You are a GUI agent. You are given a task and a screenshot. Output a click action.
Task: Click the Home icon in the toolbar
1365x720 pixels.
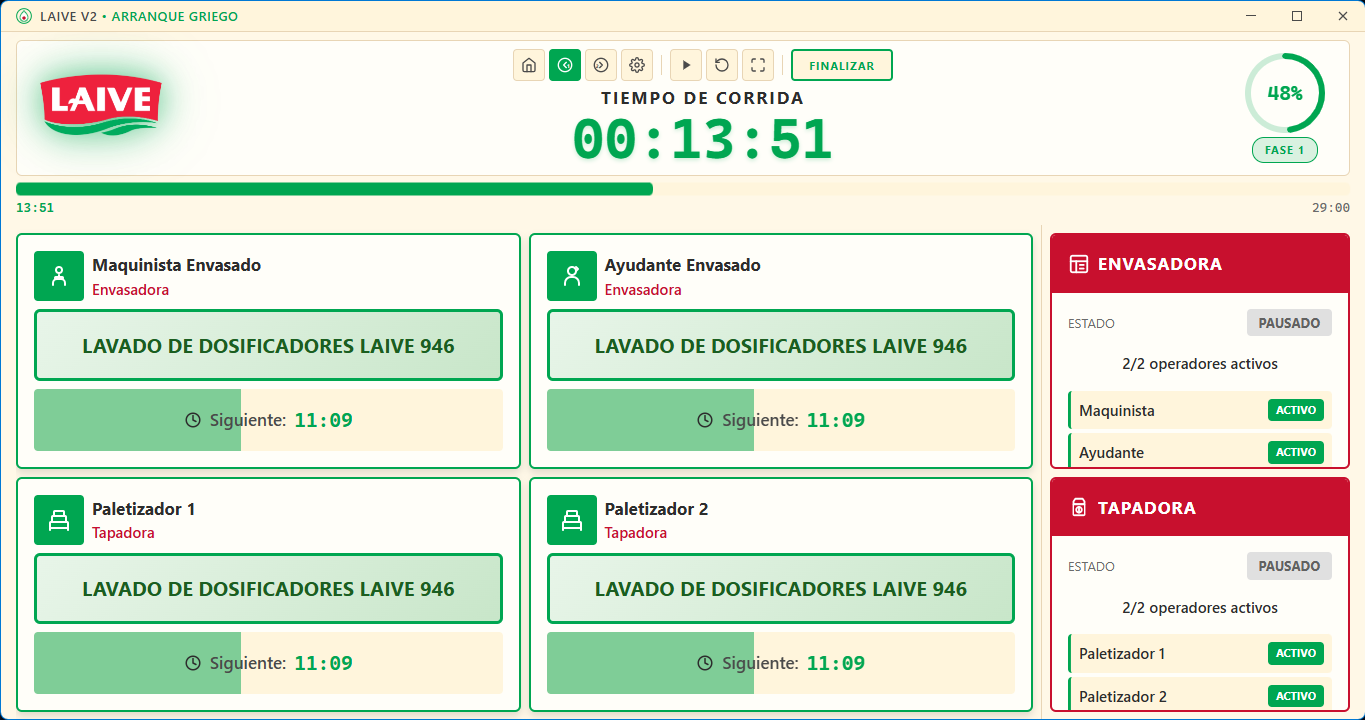[x=529, y=64]
